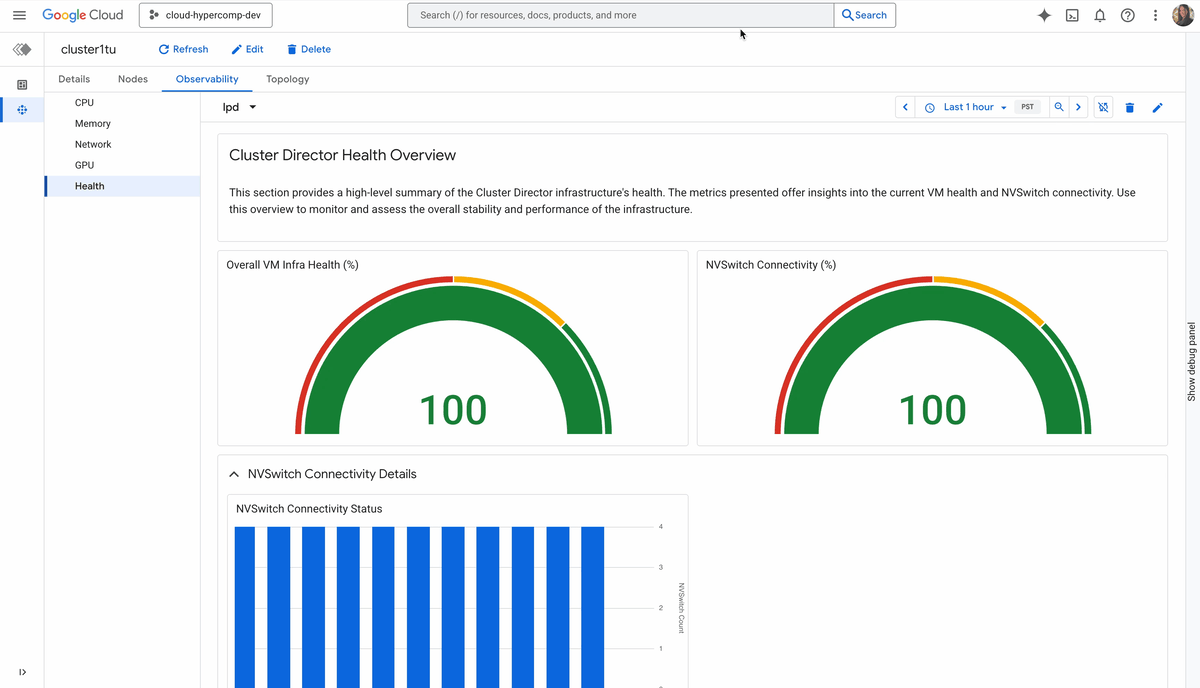Expand the left navigation panel

coord(22,671)
